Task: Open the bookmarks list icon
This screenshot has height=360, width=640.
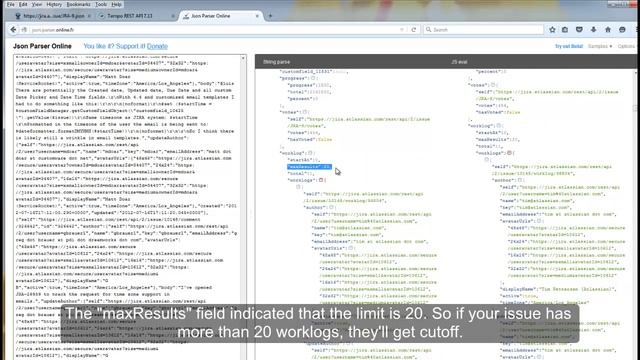Action: coord(565,30)
